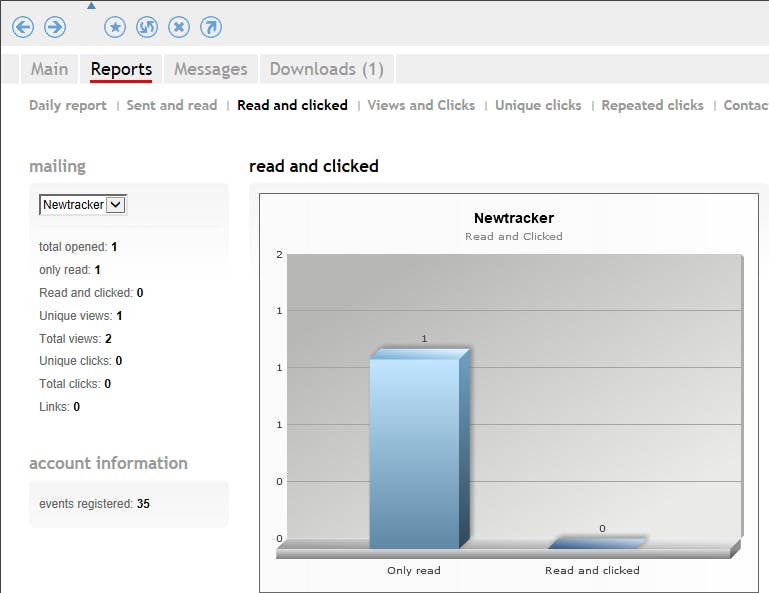Open the Repeated clicks report
This screenshot has width=769, height=593.
click(652, 105)
